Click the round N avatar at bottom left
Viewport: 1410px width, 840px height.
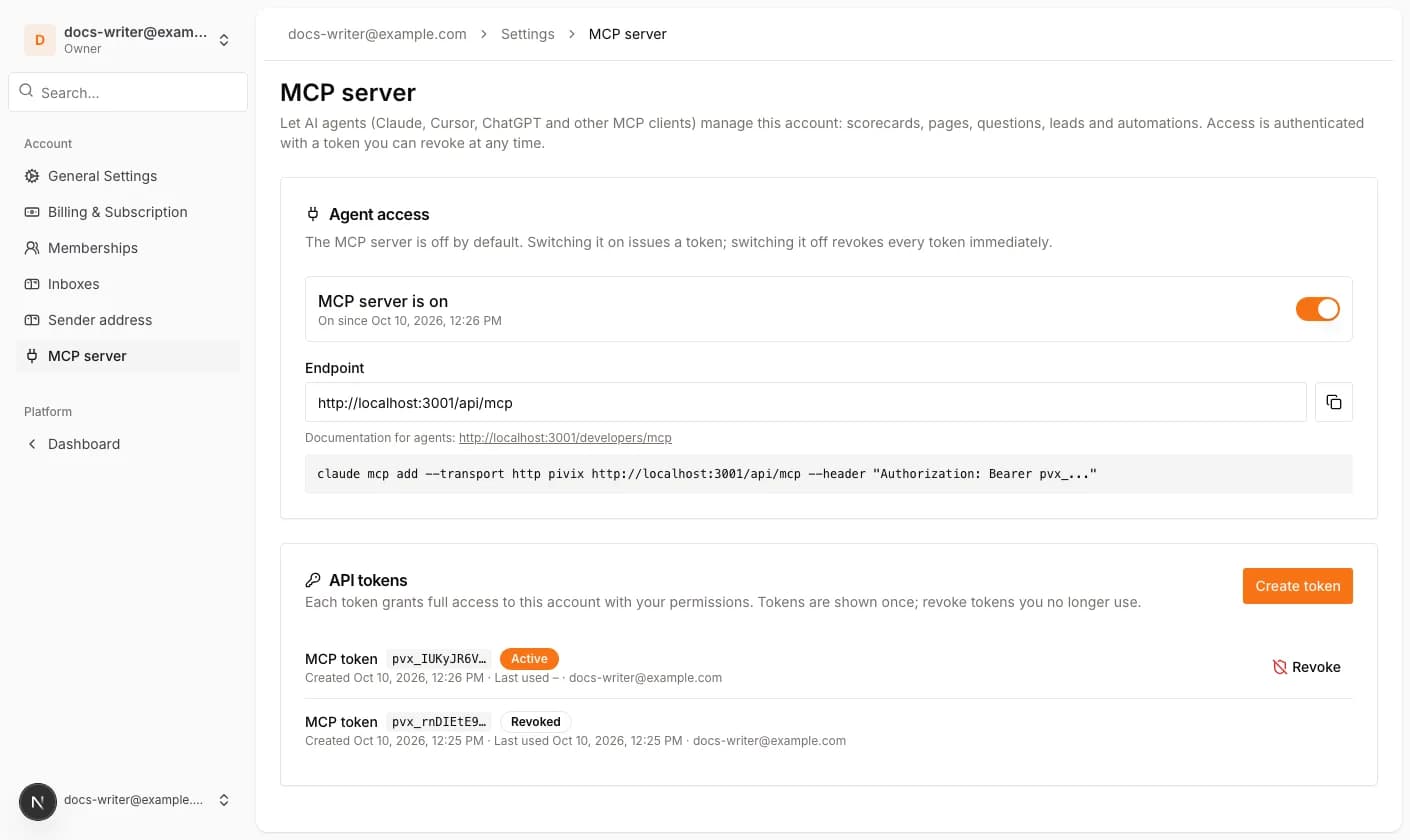point(38,801)
